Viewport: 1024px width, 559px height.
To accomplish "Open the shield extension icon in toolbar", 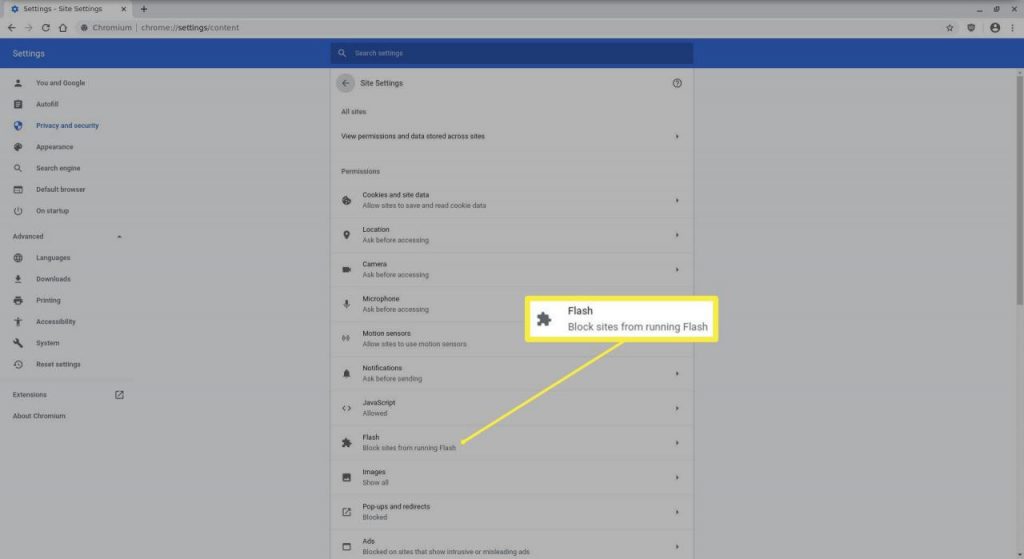I will pyautogui.click(x=971, y=27).
